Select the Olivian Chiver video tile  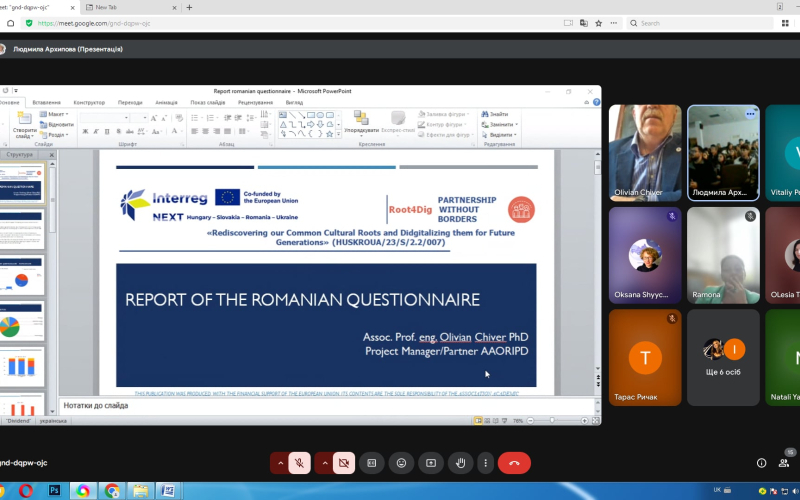click(x=645, y=153)
